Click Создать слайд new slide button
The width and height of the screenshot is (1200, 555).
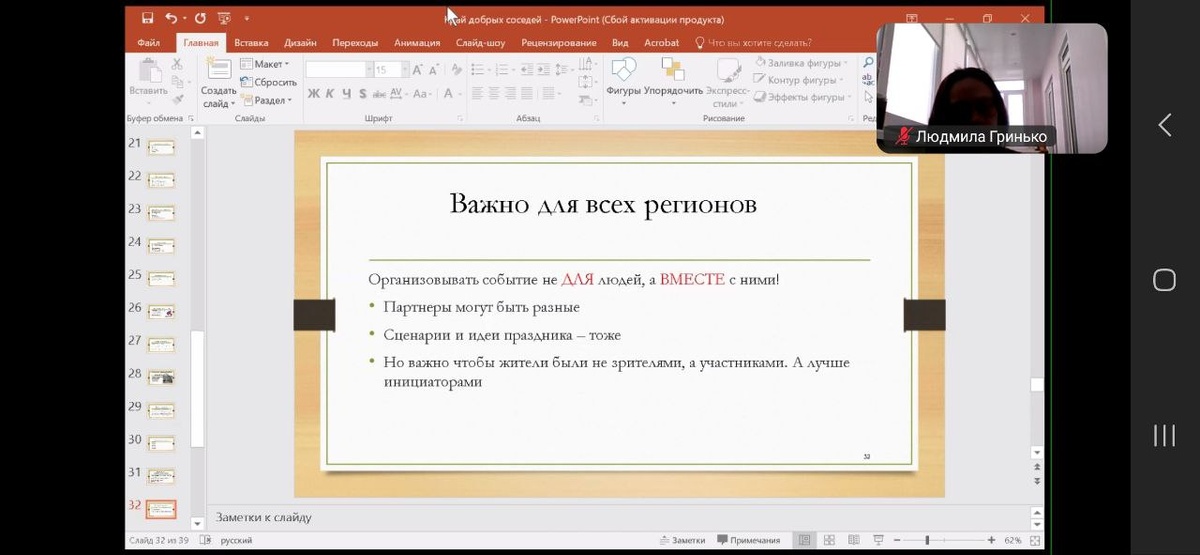click(218, 82)
